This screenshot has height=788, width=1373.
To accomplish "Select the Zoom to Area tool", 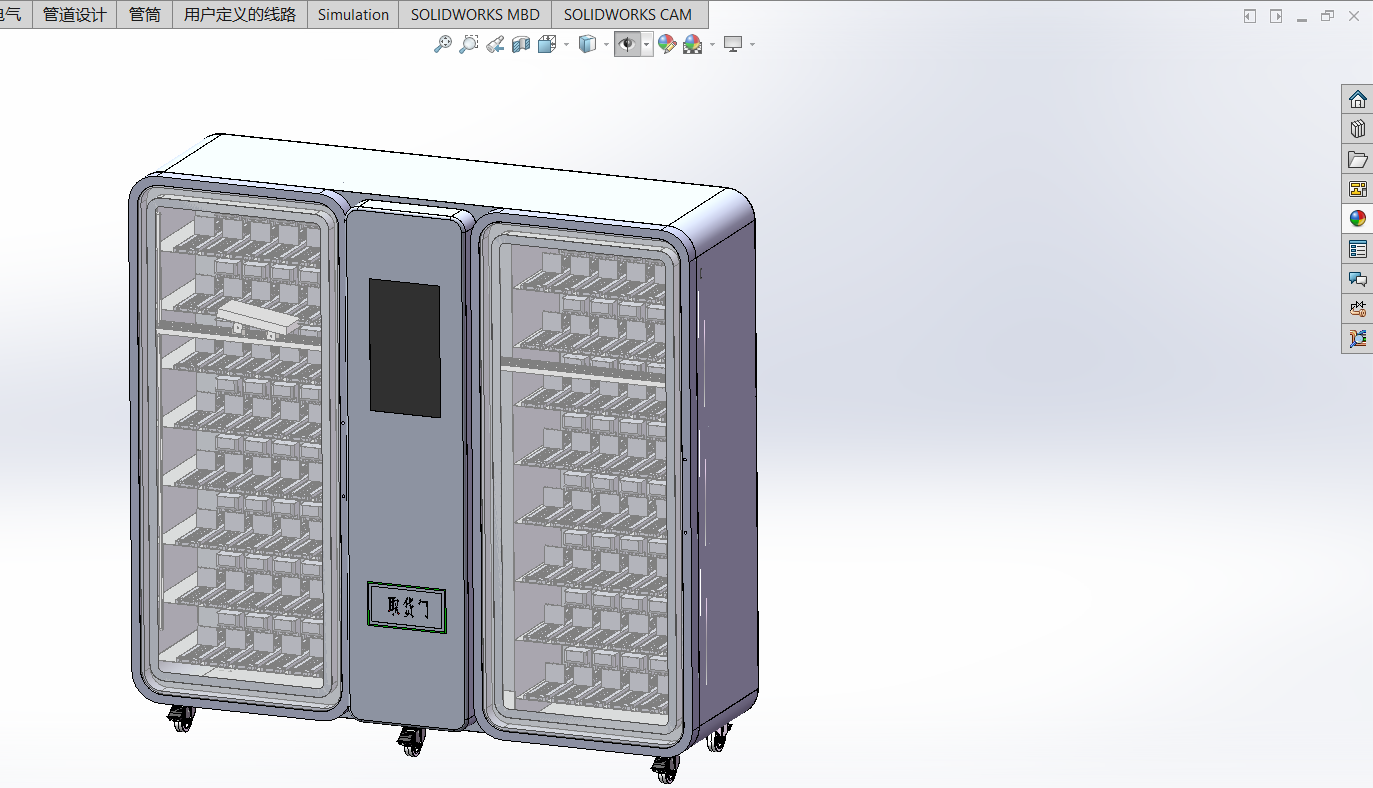I will (469, 44).
